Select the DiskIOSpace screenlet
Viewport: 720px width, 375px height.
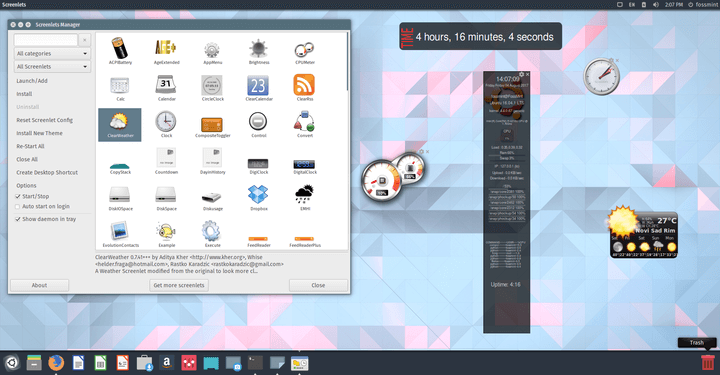tap(120, 198)
